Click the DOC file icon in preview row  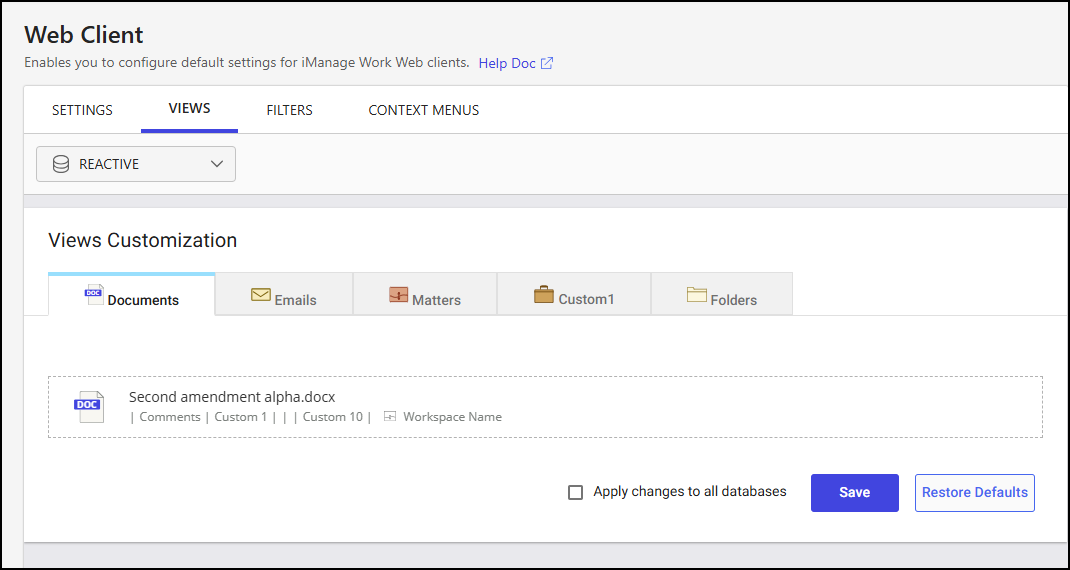[88, 406]
